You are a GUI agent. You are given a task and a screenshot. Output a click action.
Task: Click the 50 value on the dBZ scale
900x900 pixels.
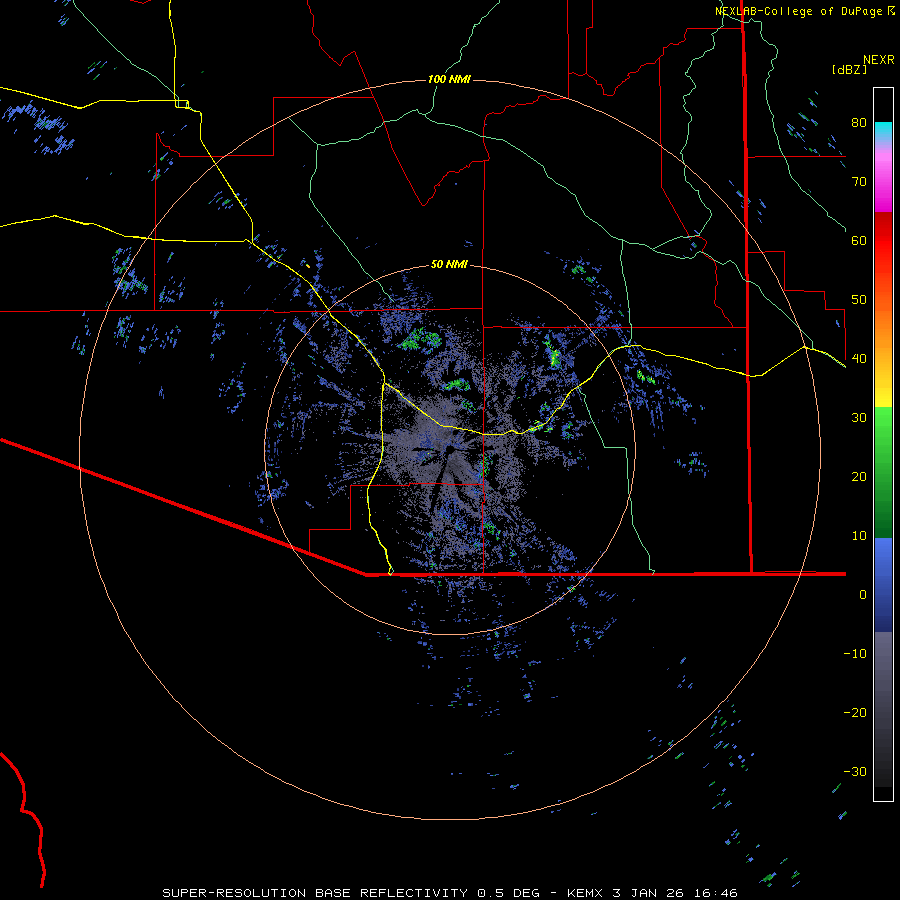point(859,300)
